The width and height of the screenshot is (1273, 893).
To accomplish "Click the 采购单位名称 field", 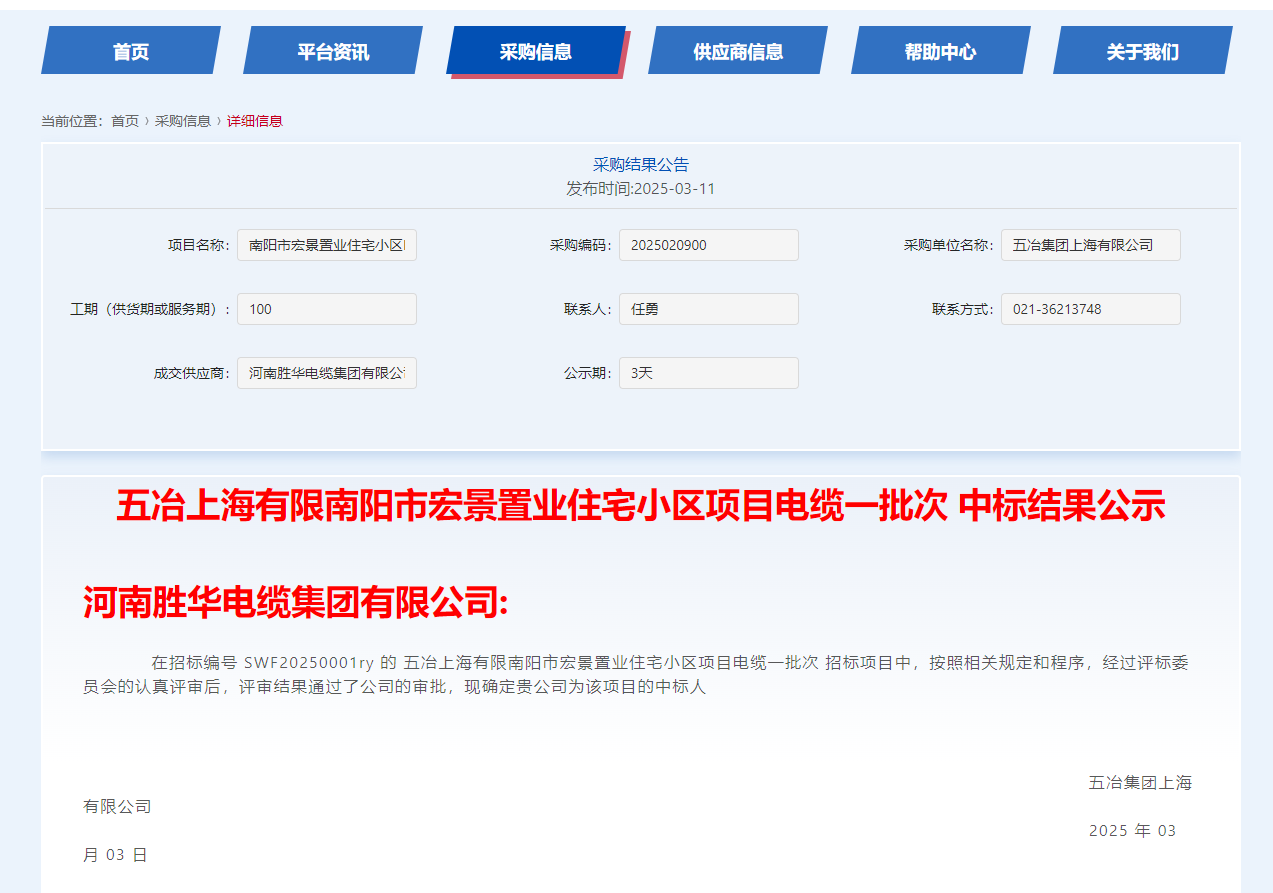I will [x=1090, y=244].
